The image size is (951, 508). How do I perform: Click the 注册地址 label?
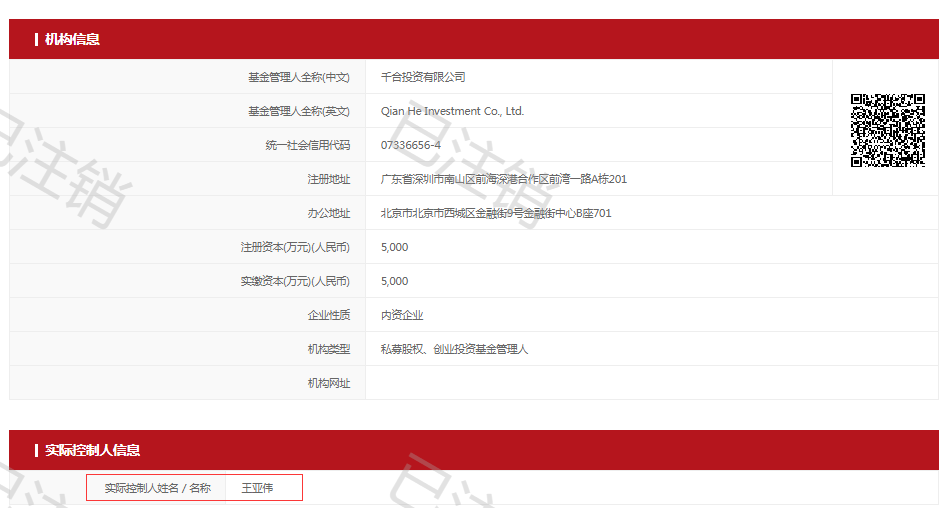(x=329, y=179)
